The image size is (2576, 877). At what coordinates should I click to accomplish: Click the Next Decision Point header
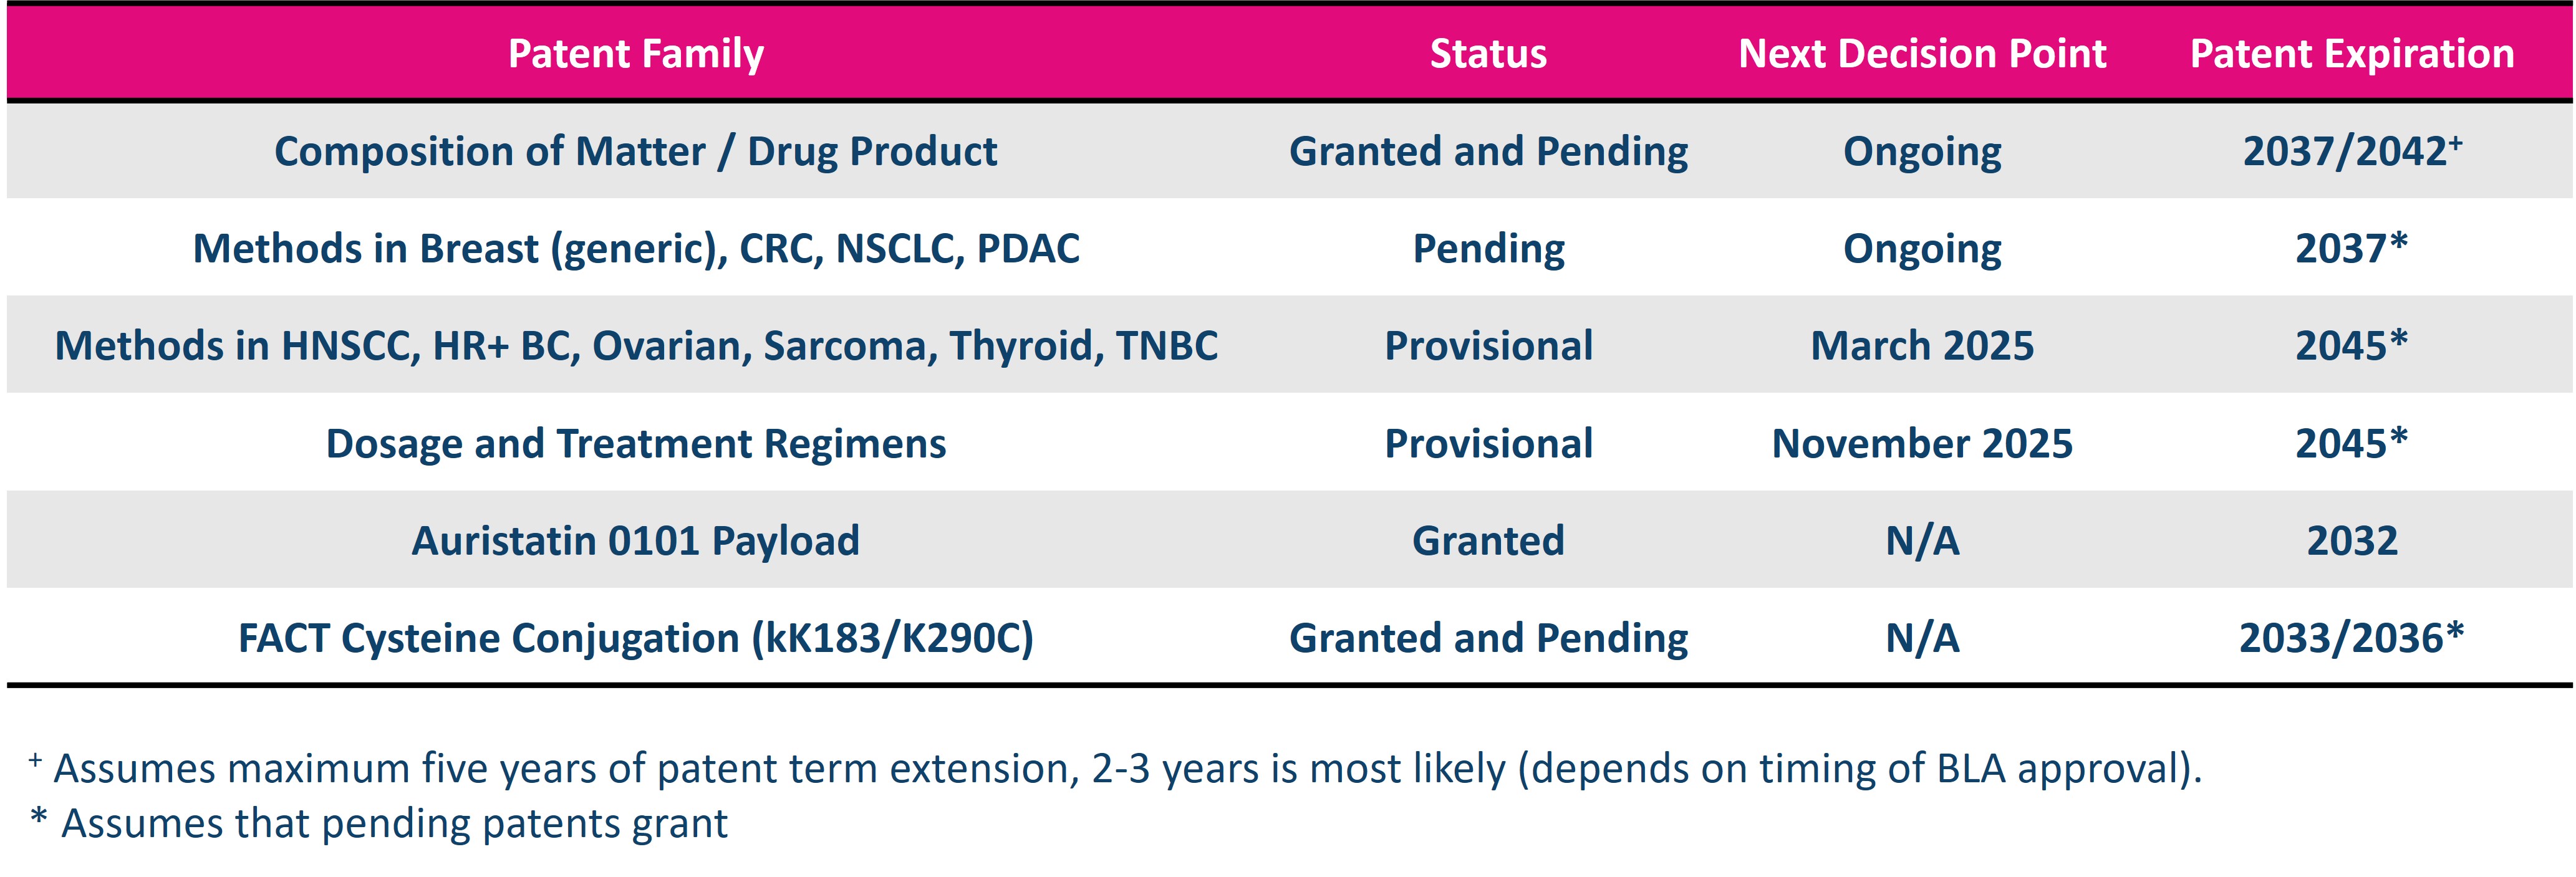pos(1921,54)
